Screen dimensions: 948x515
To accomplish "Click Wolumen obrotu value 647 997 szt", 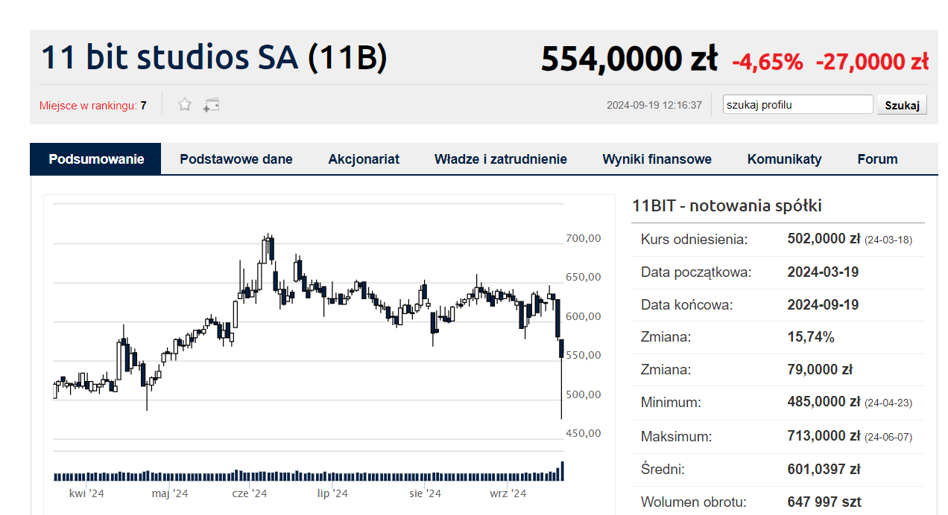I will point(824,502).
